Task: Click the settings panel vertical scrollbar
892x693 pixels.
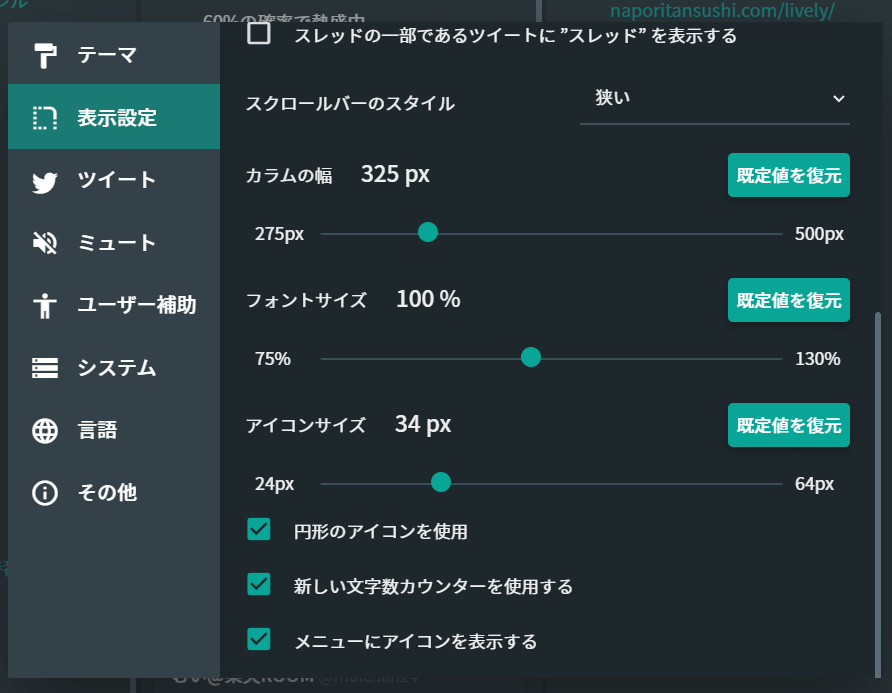Action: click(x=878, y=494)
